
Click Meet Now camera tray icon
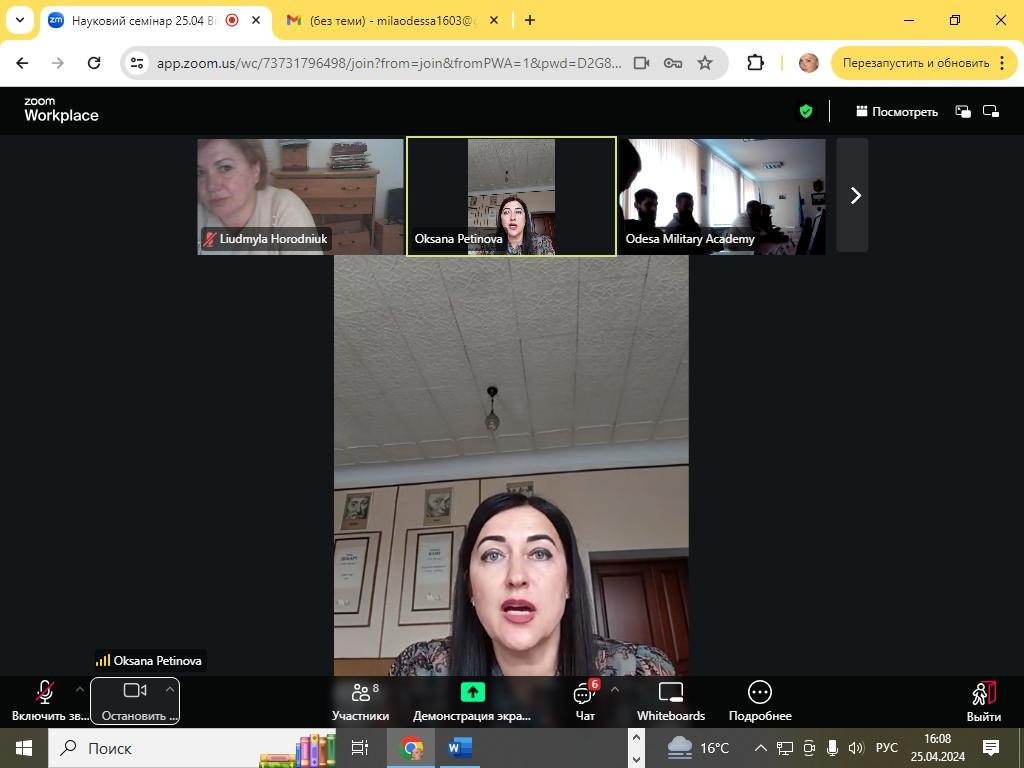click(x=809, y=748)
